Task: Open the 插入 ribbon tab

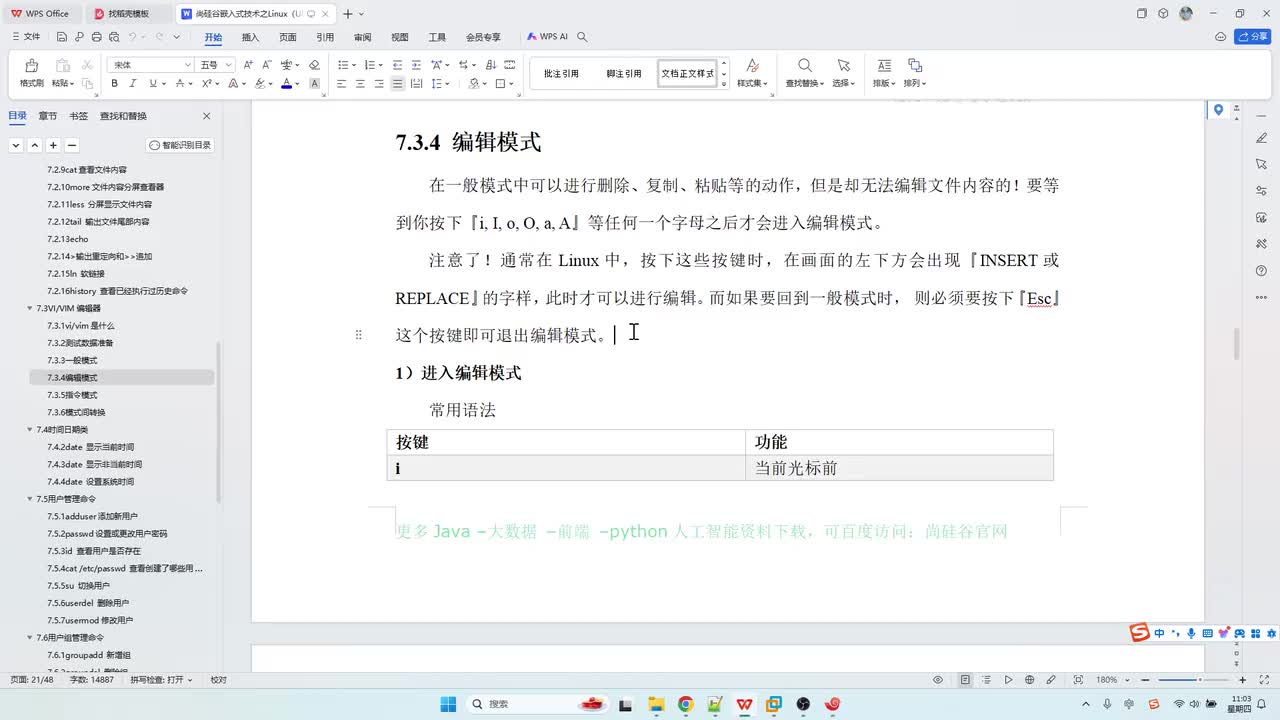Action: [250, 37]
